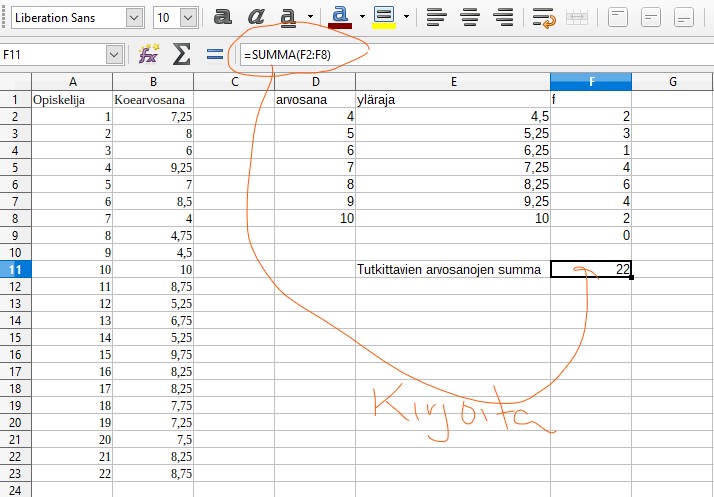Click the formula input line
Image resolution: width=714 pixels, height=497 pixels.
coord(470,54)
